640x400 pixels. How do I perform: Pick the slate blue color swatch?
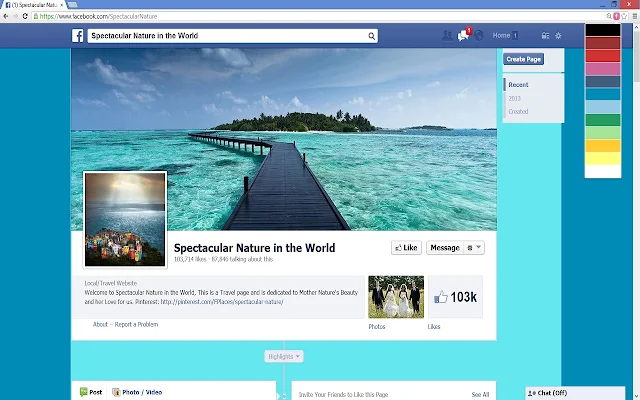(603, 82)
